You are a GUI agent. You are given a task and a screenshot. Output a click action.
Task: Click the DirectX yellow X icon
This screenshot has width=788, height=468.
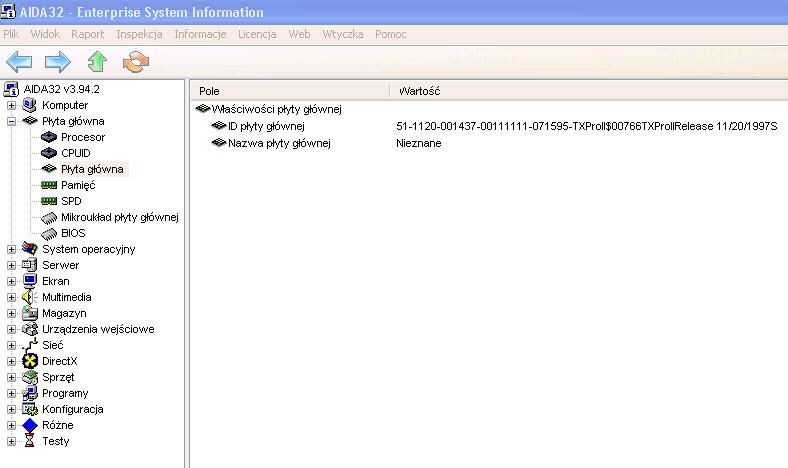pos(30,361)
